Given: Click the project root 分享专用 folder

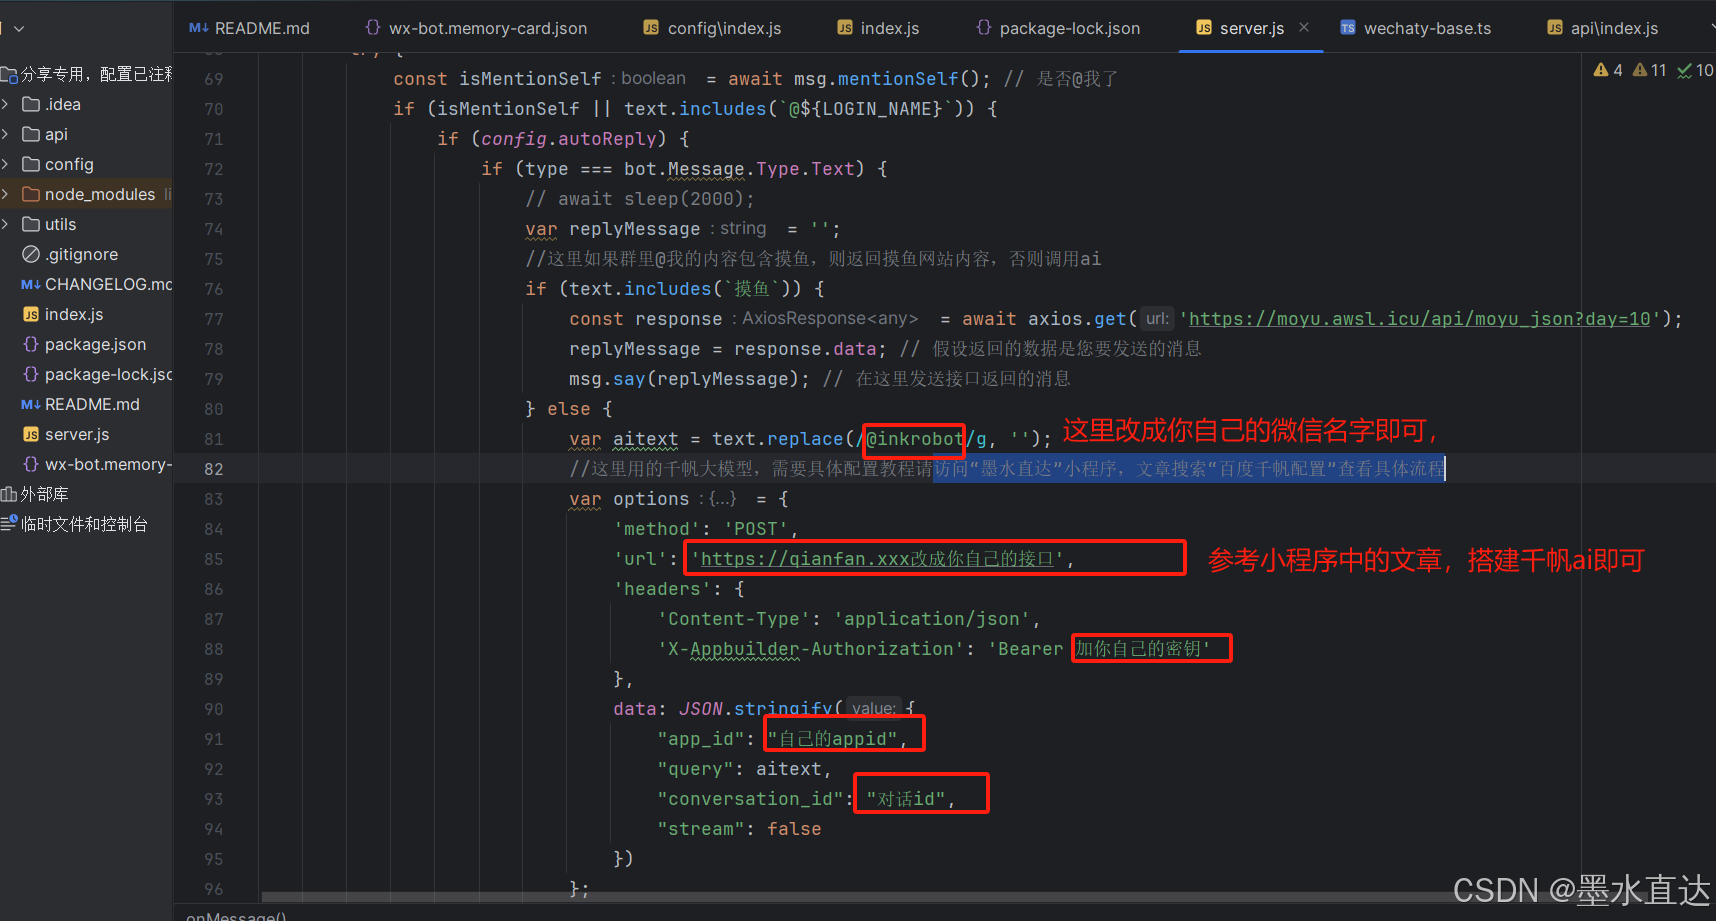Looking at the screenshot, I should [96, 74].
